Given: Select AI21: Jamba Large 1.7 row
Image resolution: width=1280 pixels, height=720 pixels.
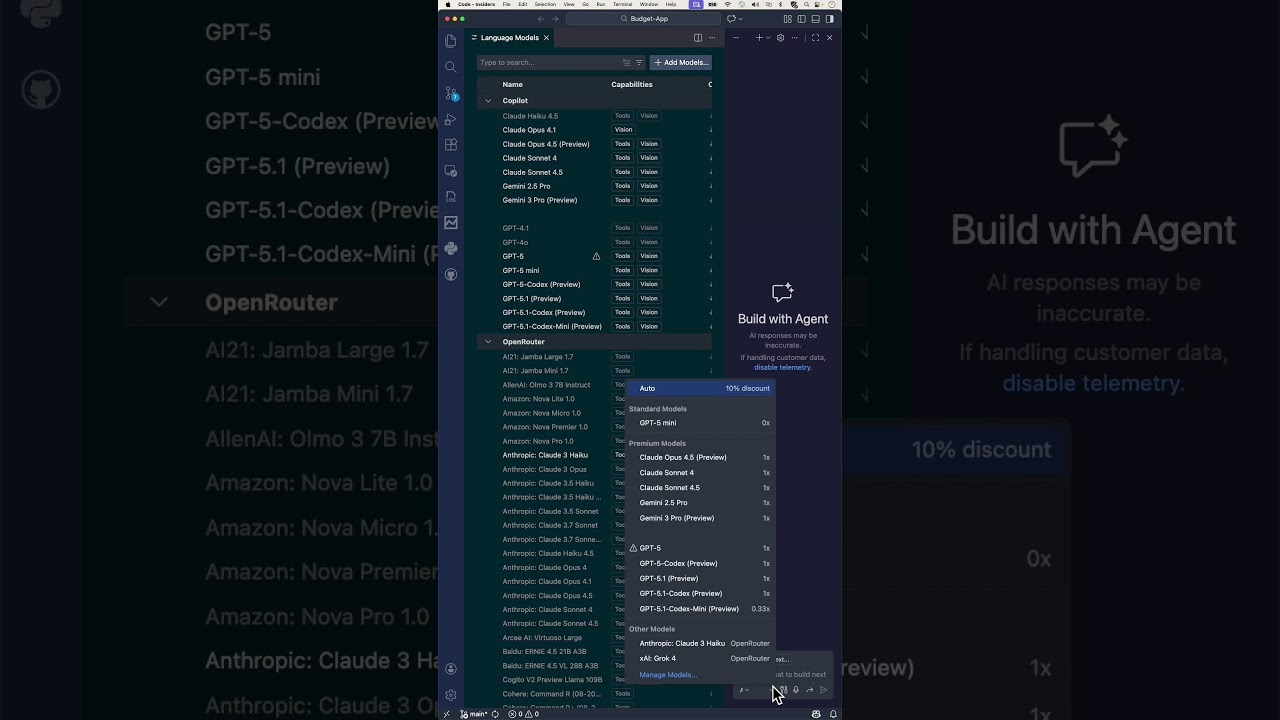Looking at the screenshot, I should [594, 357].
